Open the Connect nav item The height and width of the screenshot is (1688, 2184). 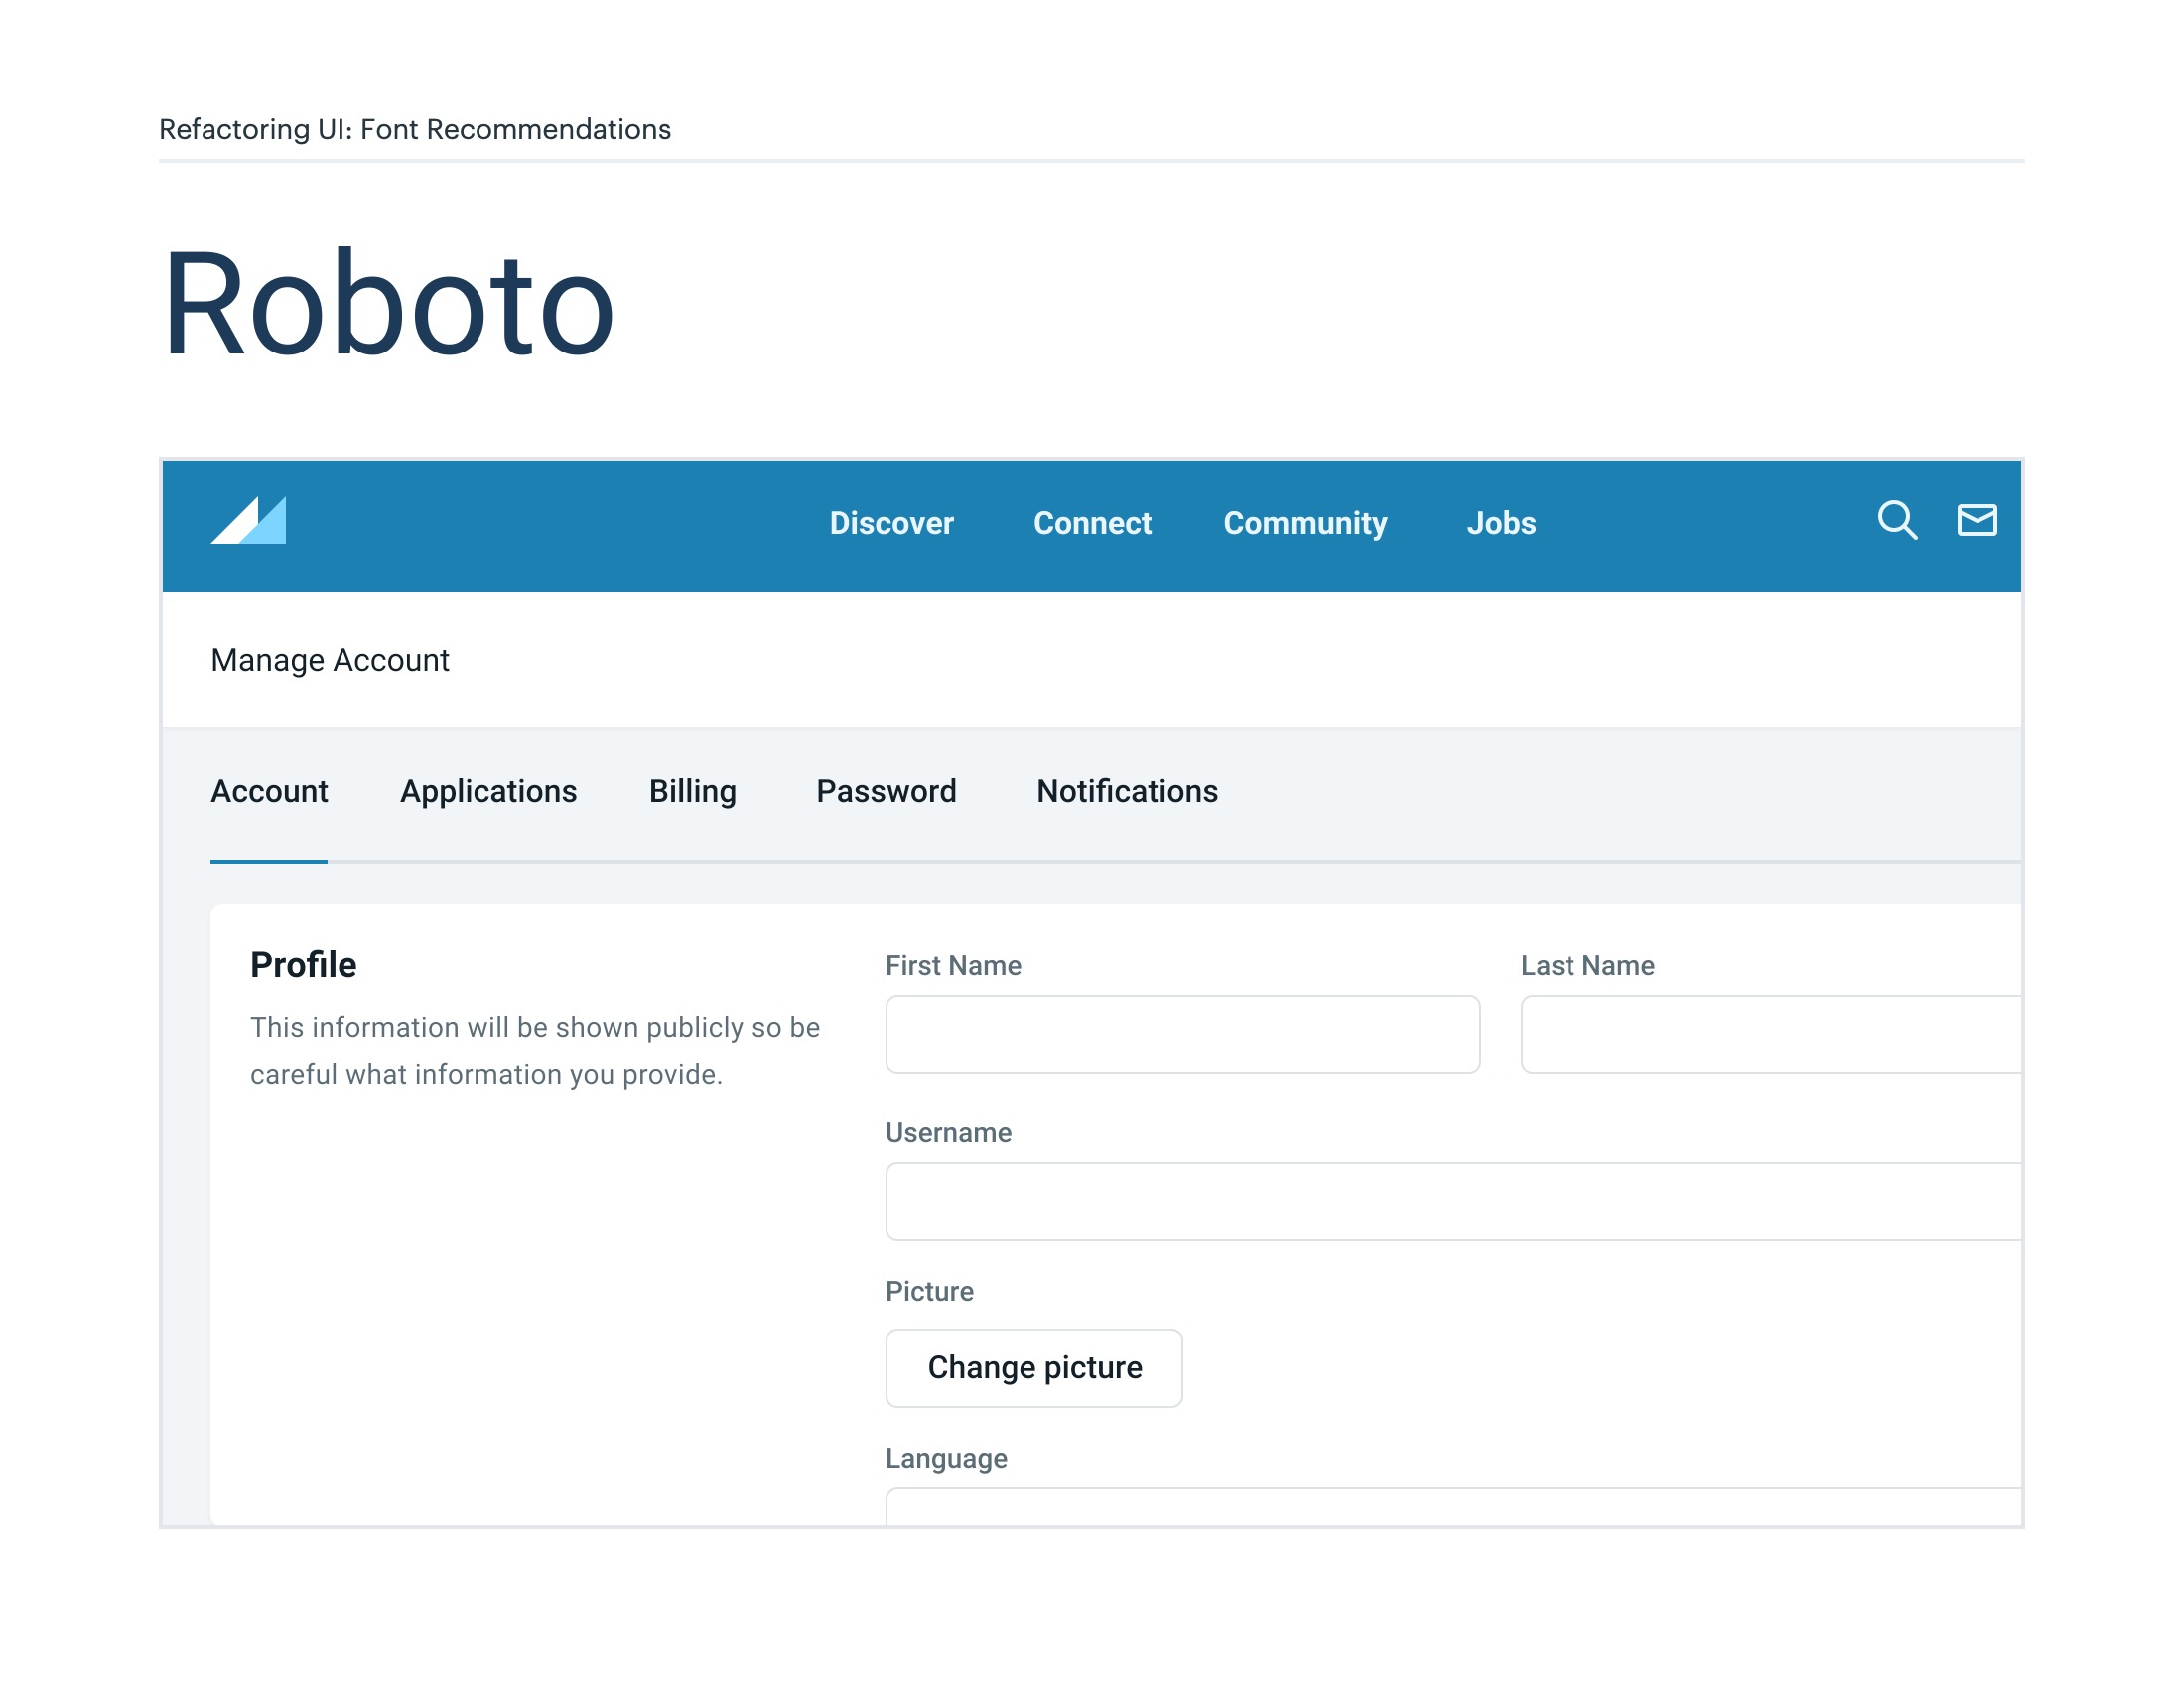(x=1092, y=523)
